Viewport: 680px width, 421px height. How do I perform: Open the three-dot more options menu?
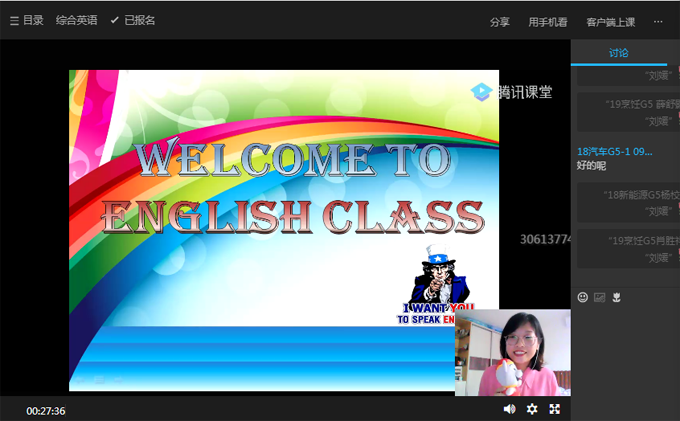658,22
